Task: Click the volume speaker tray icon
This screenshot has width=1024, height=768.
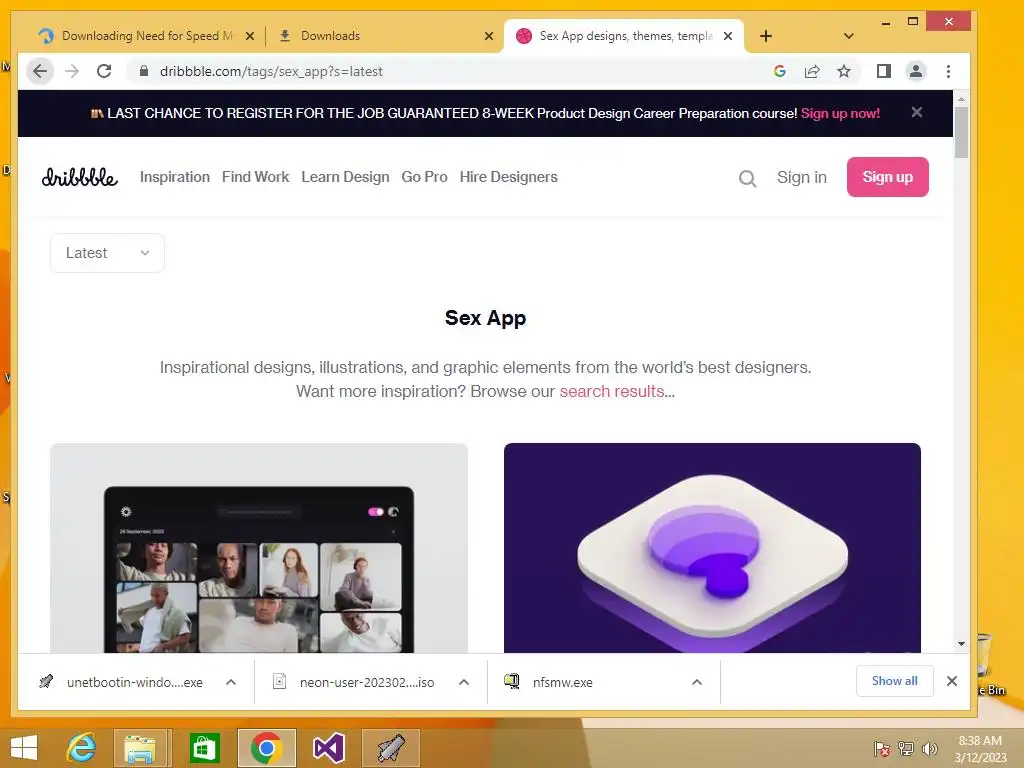Action: pyautogui.click(x=929, y=748)
